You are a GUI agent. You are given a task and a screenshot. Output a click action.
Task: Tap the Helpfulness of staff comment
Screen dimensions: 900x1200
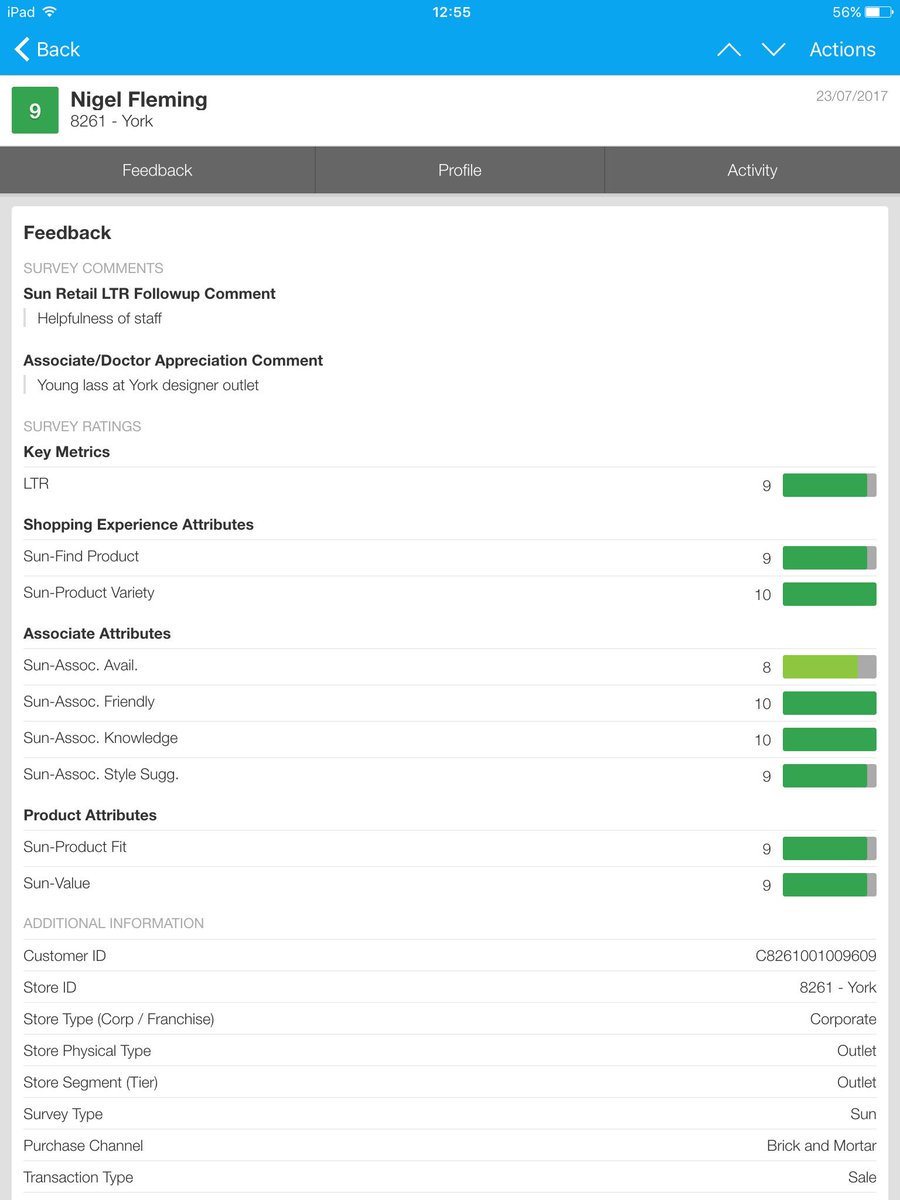(x=99, y=318)
